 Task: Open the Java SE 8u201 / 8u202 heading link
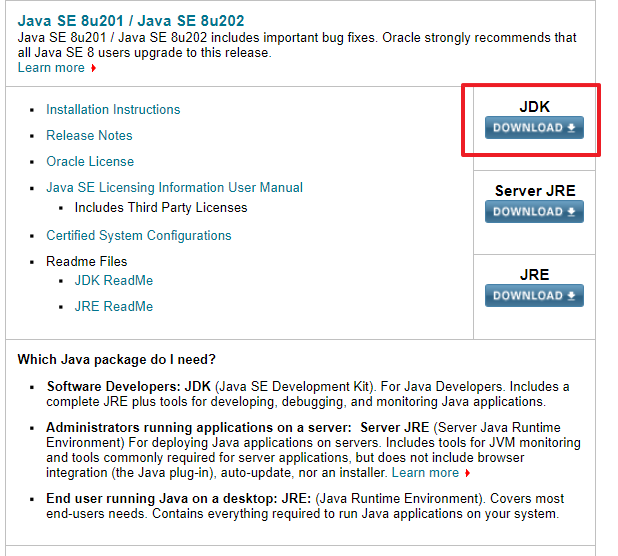click(x=131, y=20)
